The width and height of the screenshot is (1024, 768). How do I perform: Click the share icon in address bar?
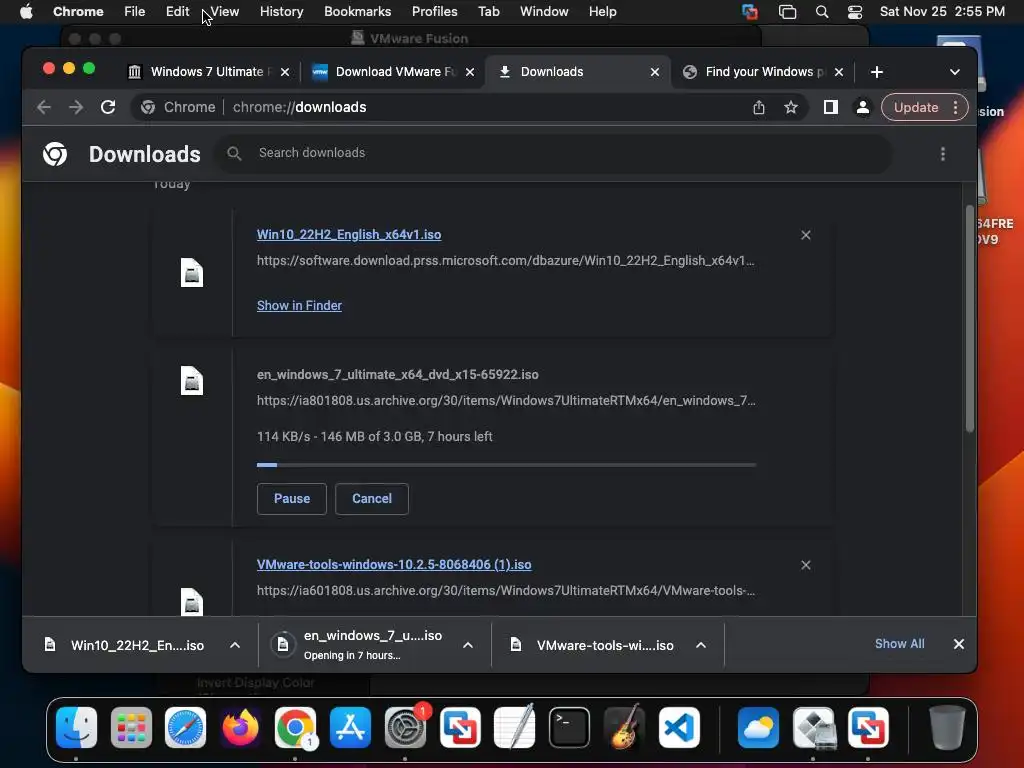click(758, 107)
